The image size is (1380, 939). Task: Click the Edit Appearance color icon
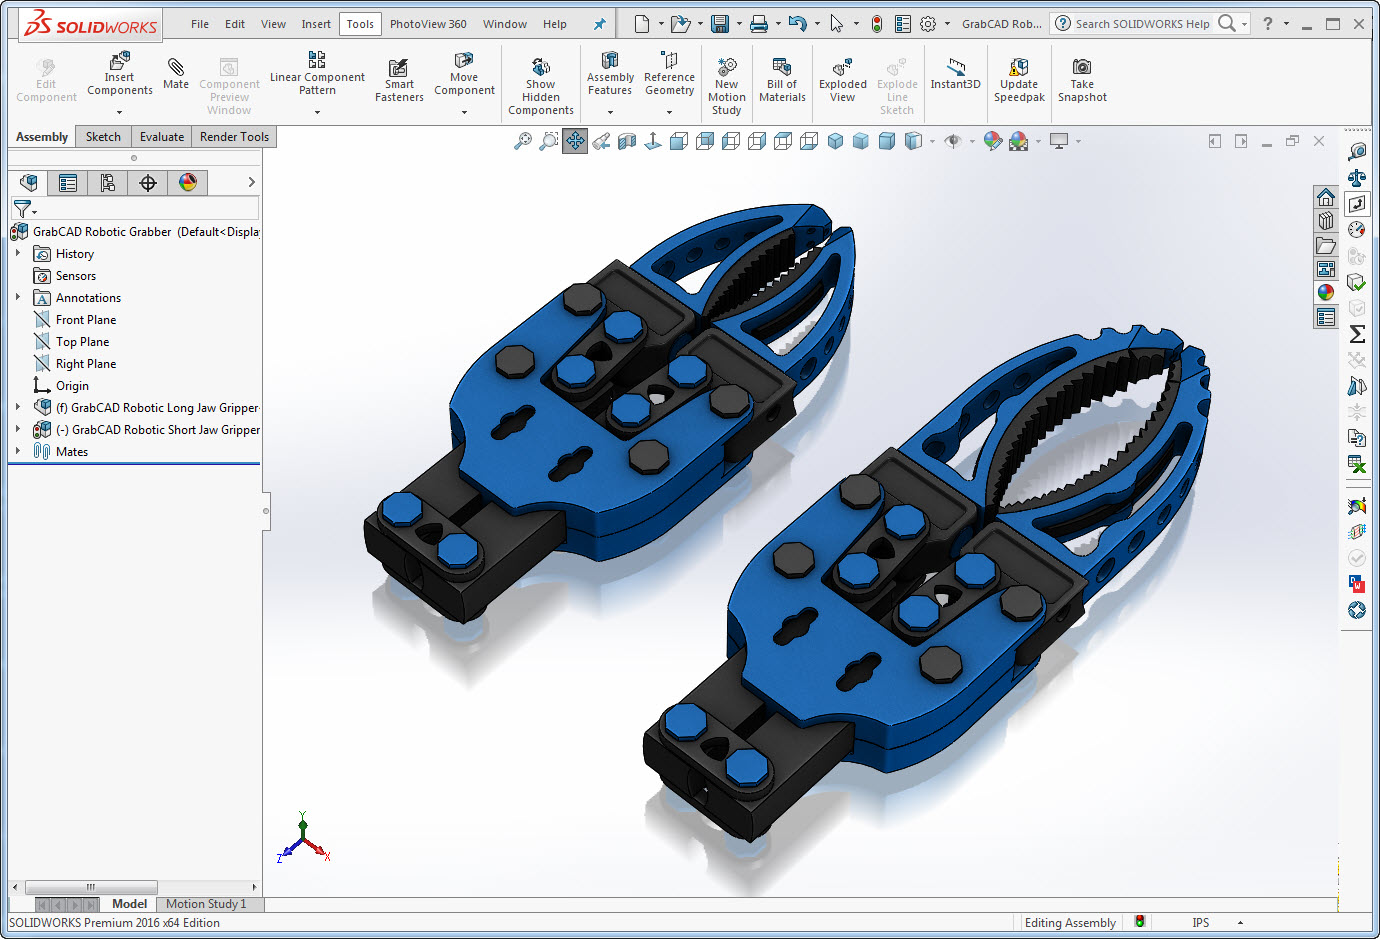point(992,141)
